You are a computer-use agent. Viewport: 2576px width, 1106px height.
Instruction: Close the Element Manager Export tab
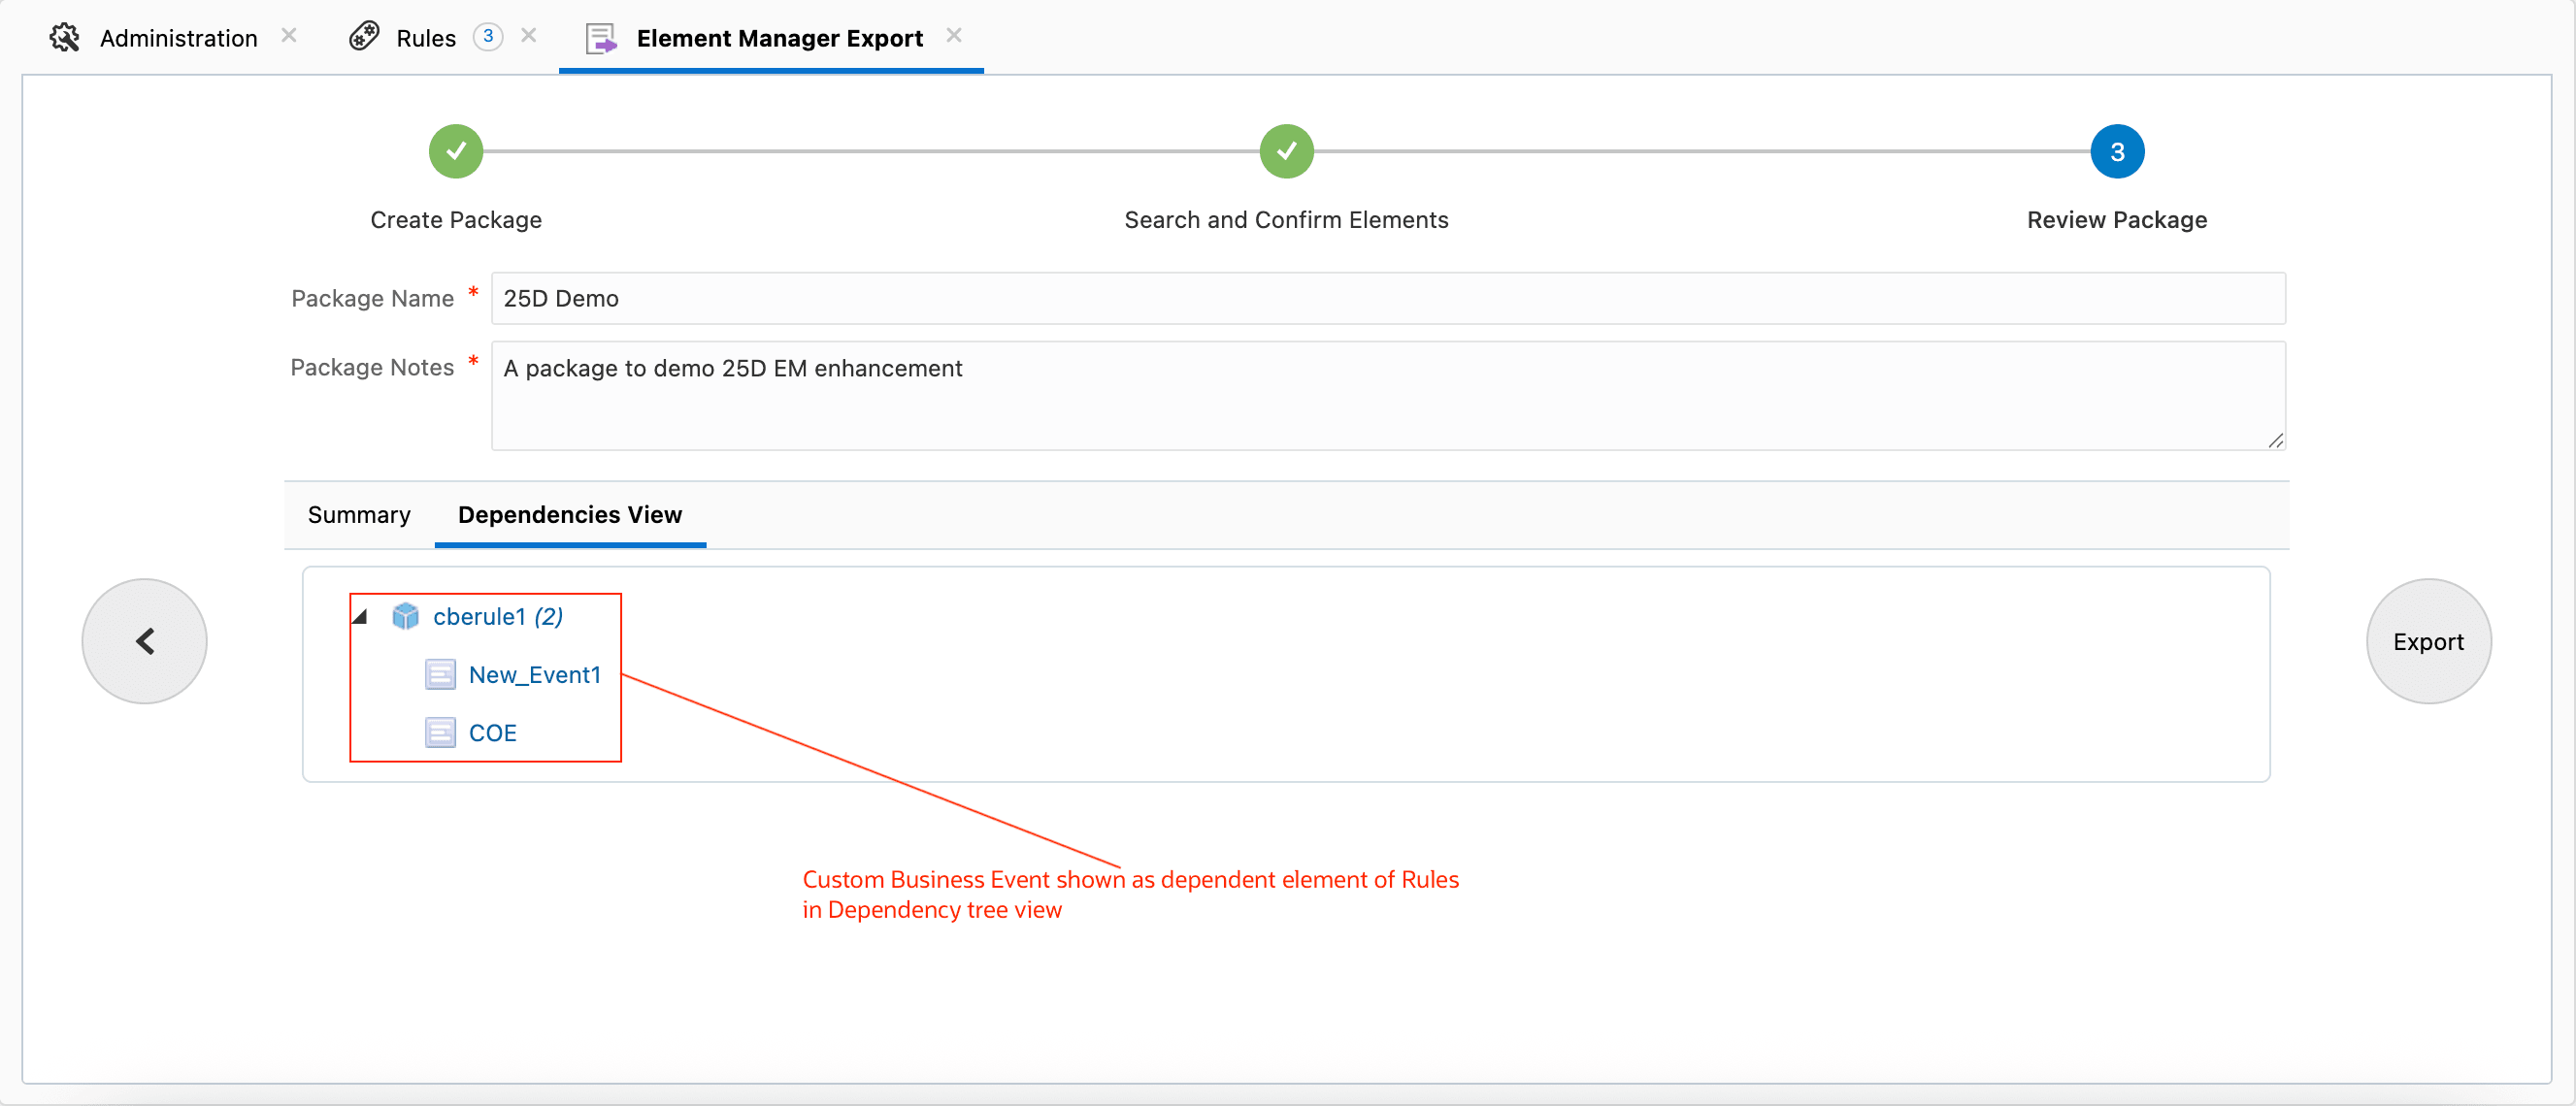tap(954, 36)
